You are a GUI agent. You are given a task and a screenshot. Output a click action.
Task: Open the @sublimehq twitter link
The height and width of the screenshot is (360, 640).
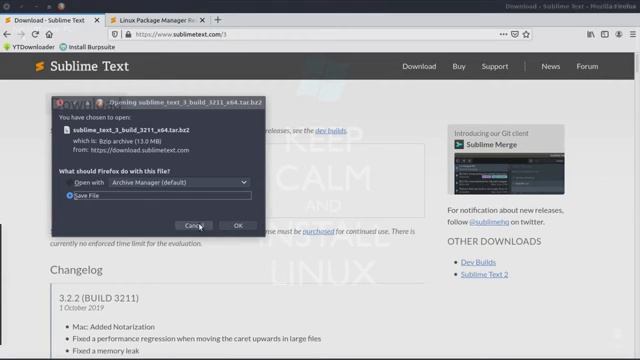pyautogui.click(x=489, y=222)
